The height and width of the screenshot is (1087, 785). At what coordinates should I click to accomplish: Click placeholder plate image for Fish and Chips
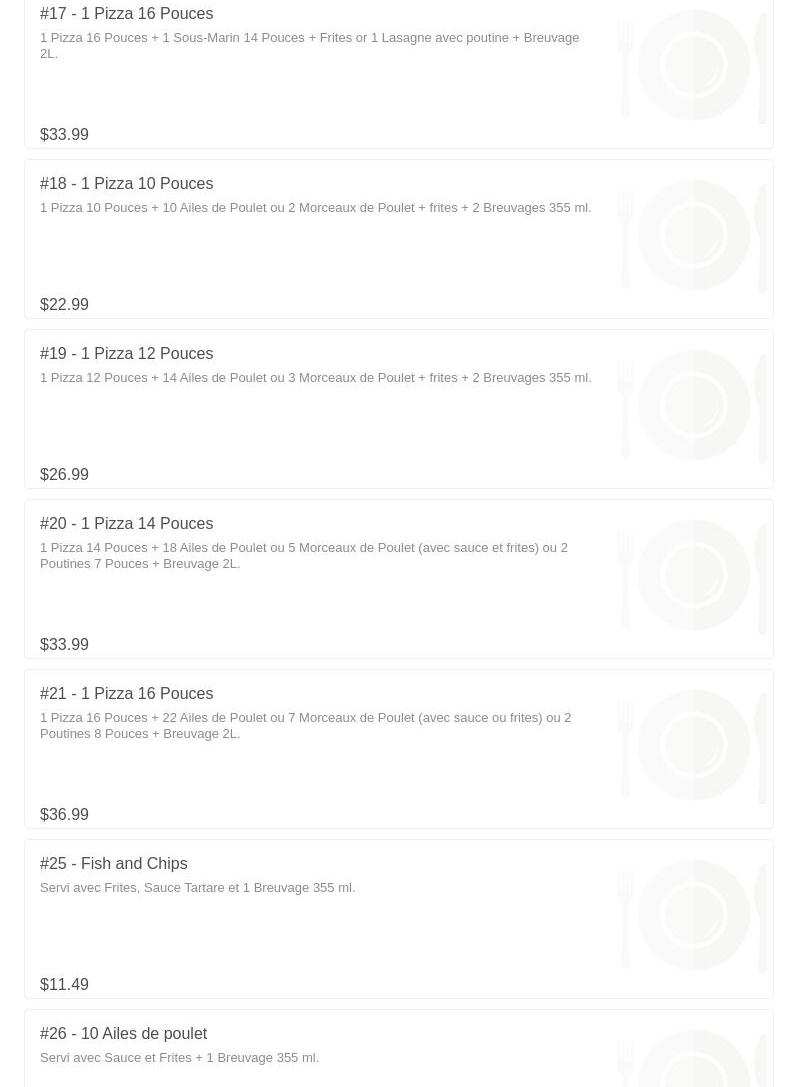pyautogui.click(x=693, y=916)
